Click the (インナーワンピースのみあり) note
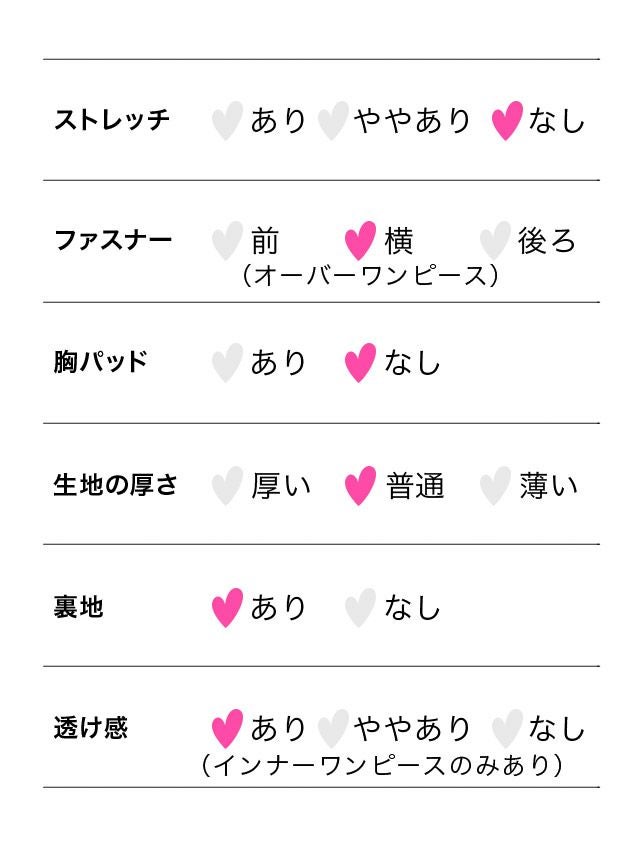640x854 pixels. tap(381, 765)
